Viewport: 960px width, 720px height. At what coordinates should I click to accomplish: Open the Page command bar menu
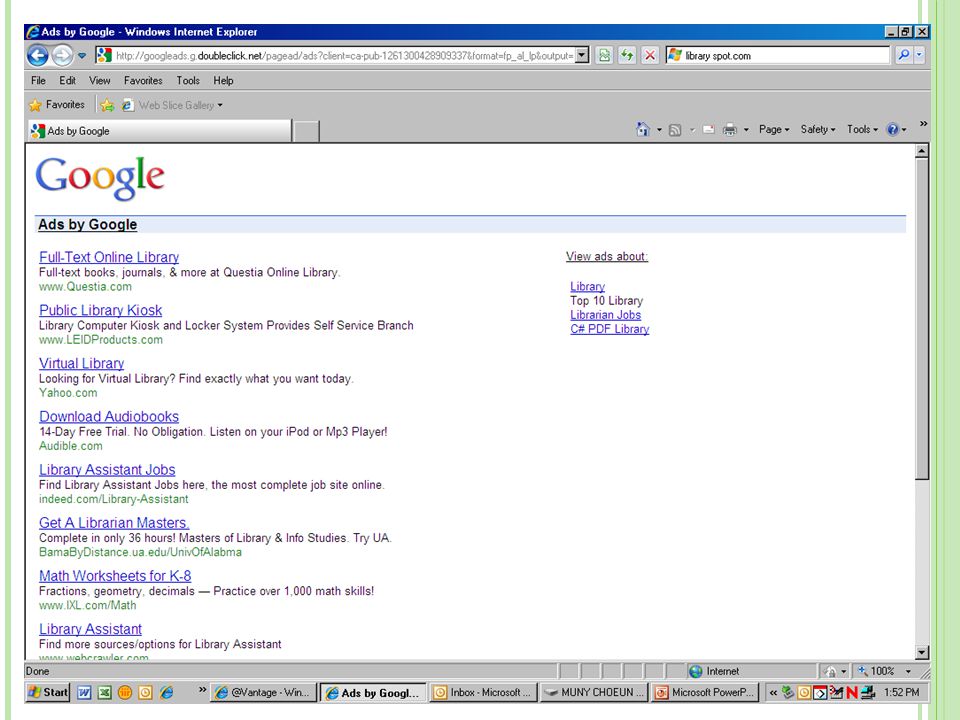[774, 129]
